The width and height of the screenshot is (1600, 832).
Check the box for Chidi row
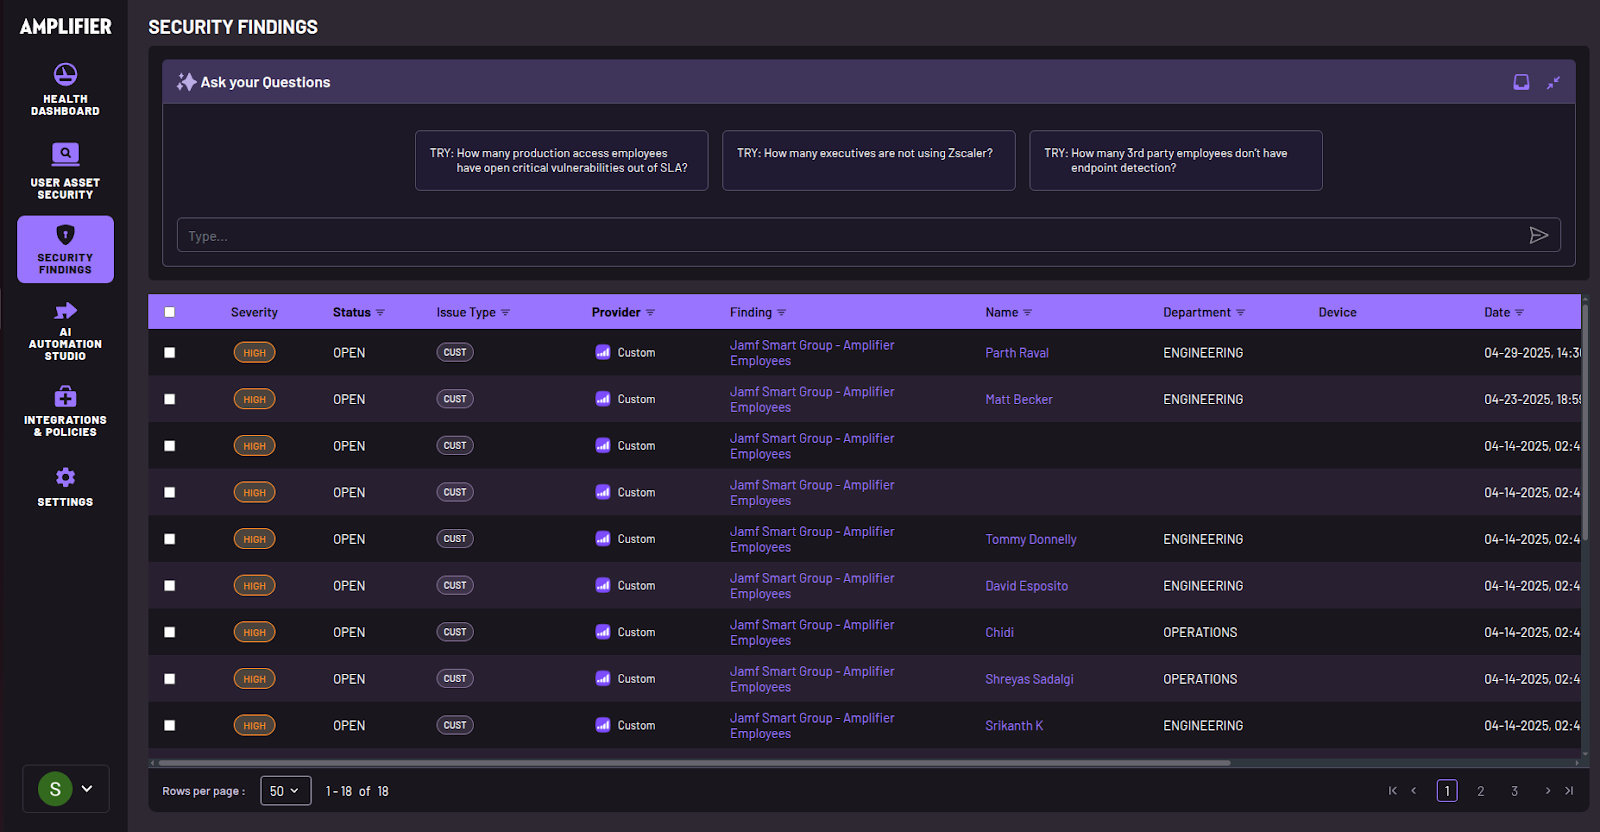coord(170,632)
